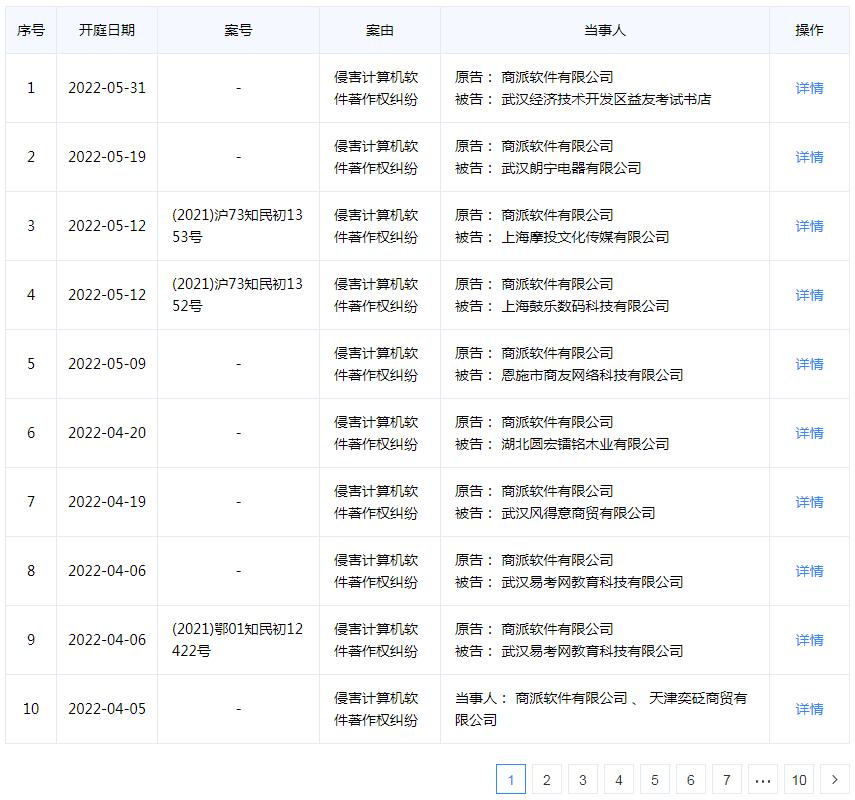Go to pagination page 7

[727, 779]
